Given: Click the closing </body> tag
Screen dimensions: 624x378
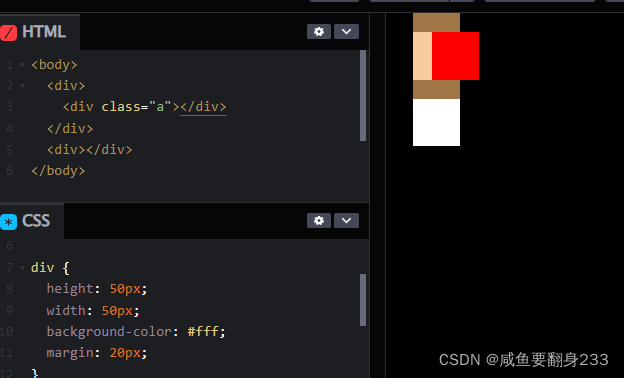Looking at the screenshot, I should point(58,171).
